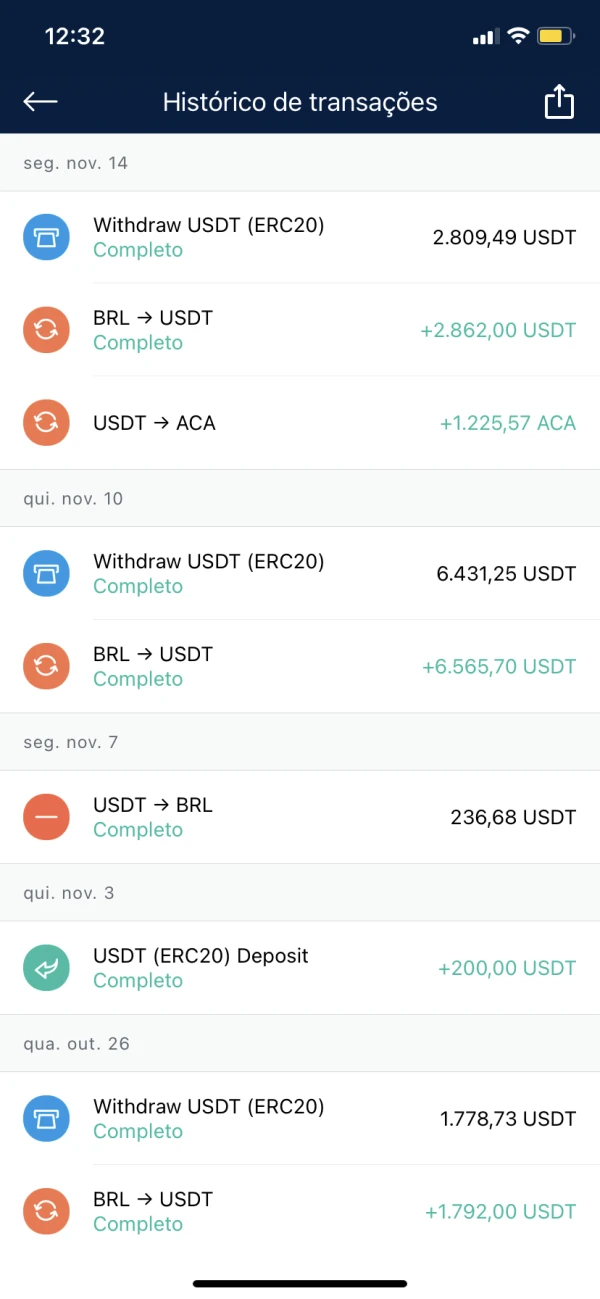Image resolution: width=600 pixels, height=1299 pixels.
Task: Tap swap icon for +1.792,00 USDT conversion
Action: coord(46,1211)
